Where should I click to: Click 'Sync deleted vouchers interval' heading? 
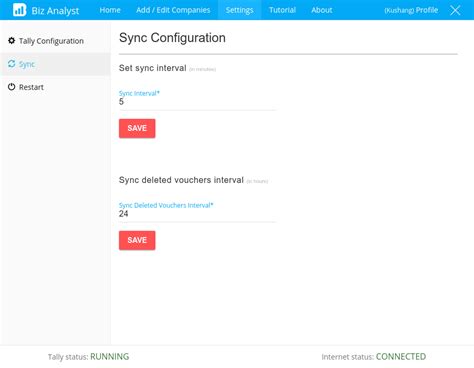[x=181, y=180]
